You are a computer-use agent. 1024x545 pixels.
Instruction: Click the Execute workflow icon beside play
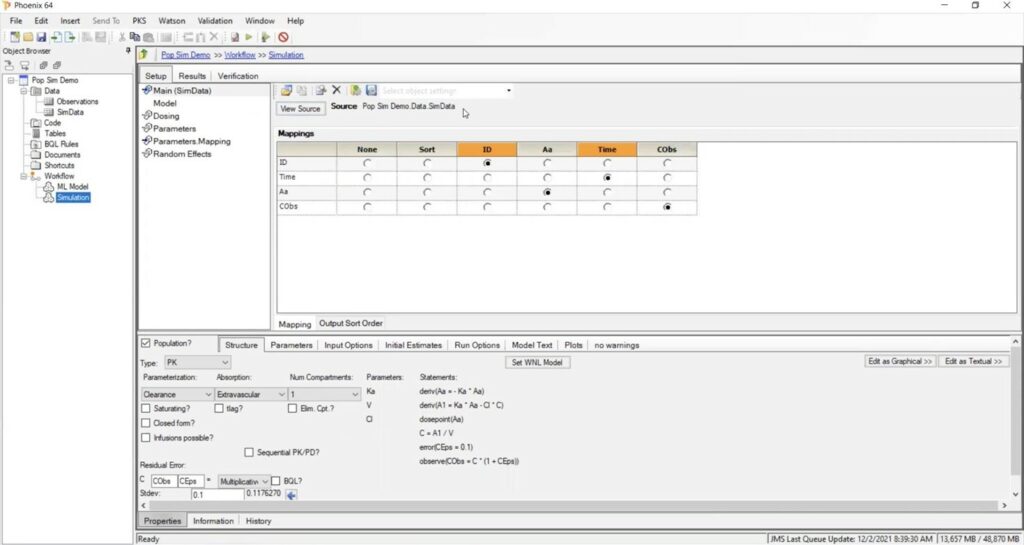coord(265,37)
